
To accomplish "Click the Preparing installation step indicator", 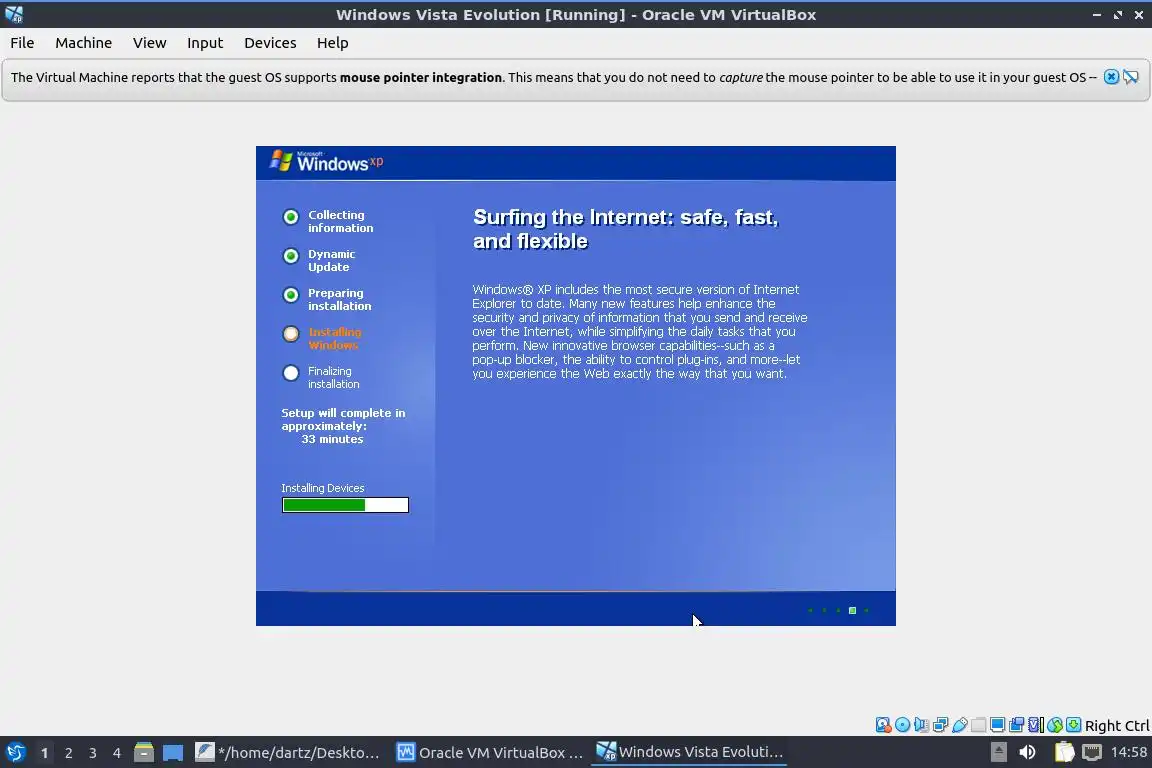I will (291, 295).
